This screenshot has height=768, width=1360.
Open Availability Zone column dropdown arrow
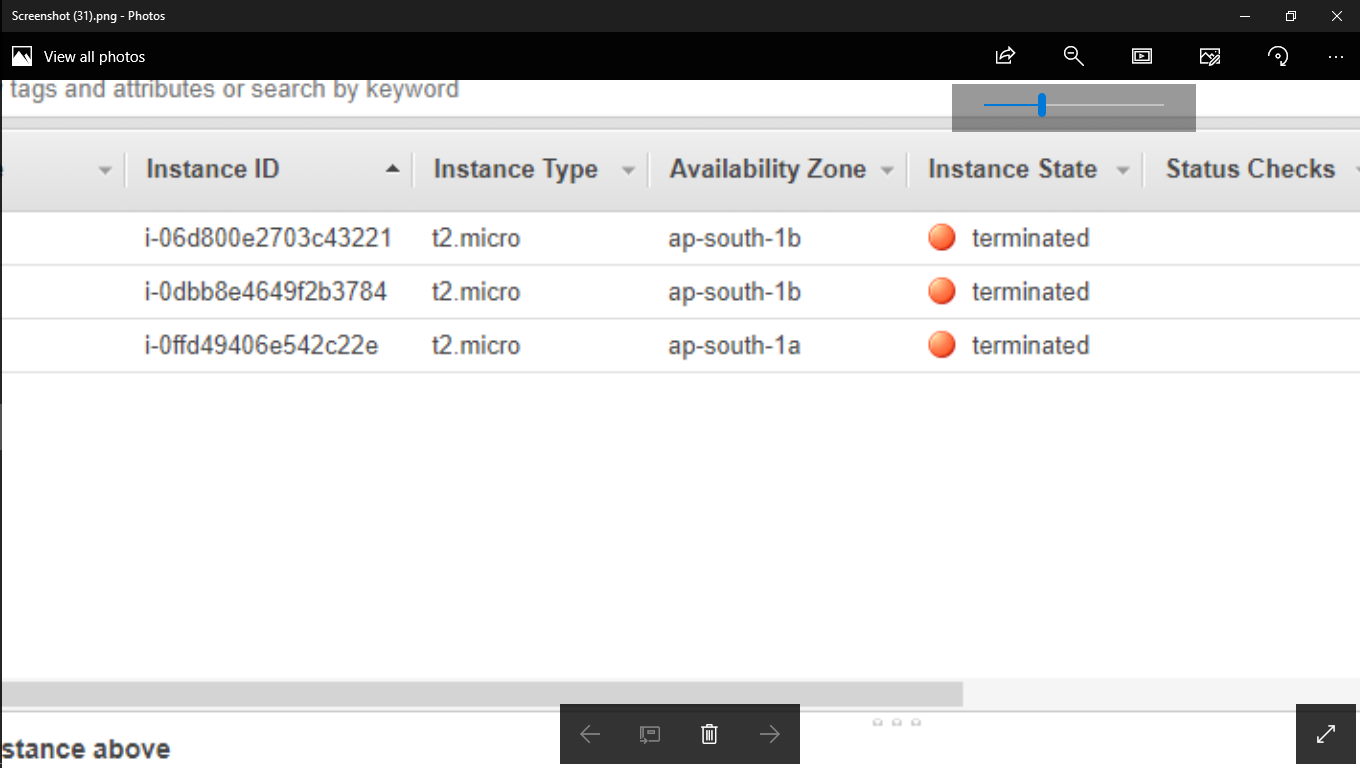pos(887,171)
